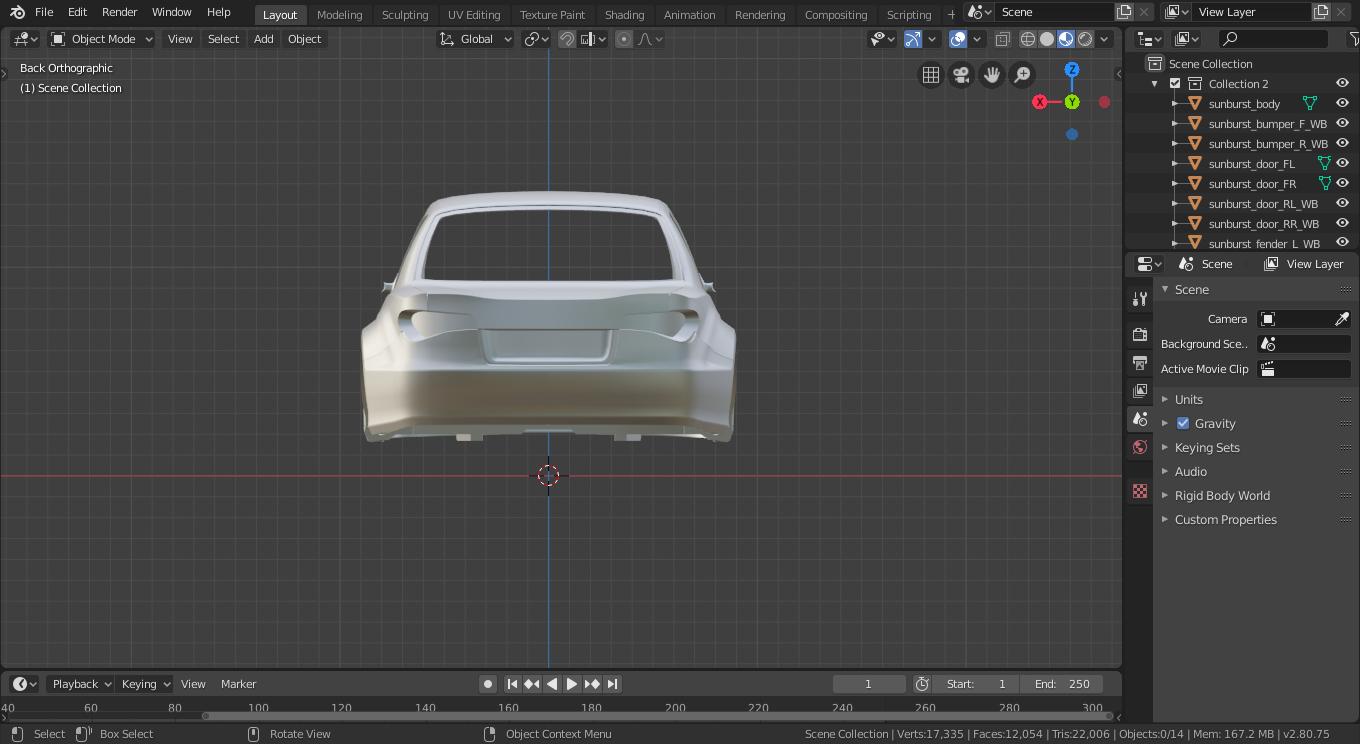
Task: Click the new view layer icon
Action: coord(1321,12)
